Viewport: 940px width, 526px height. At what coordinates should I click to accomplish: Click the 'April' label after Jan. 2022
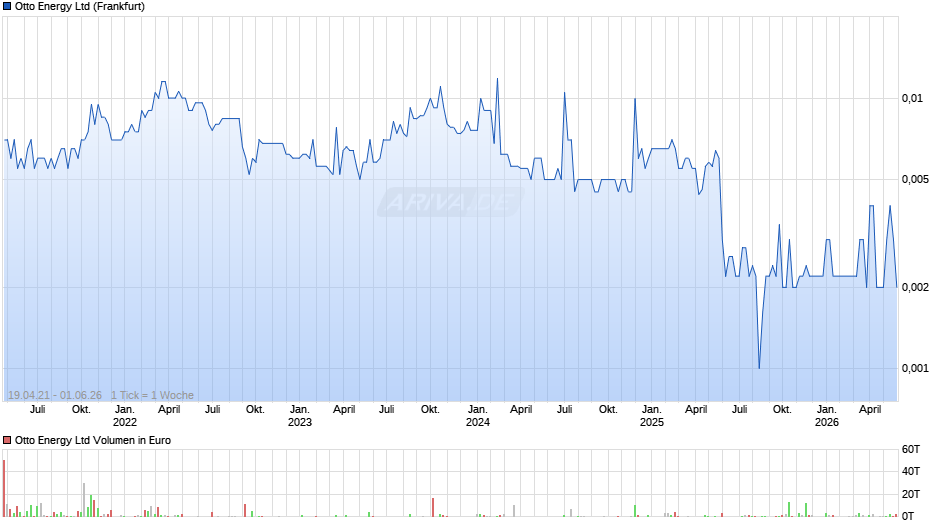coord(169,410)
